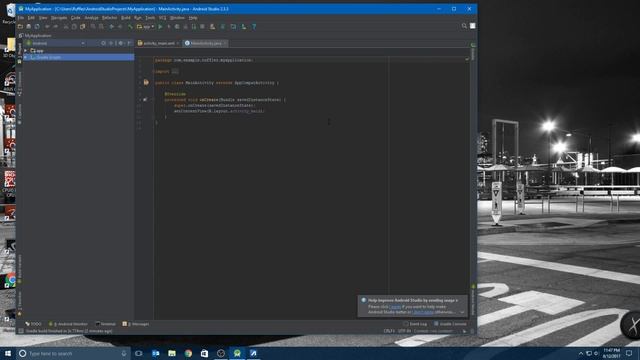The image size is (640, 360).
Task: Open line separator CRLF selector
Action: pos(389,331)
